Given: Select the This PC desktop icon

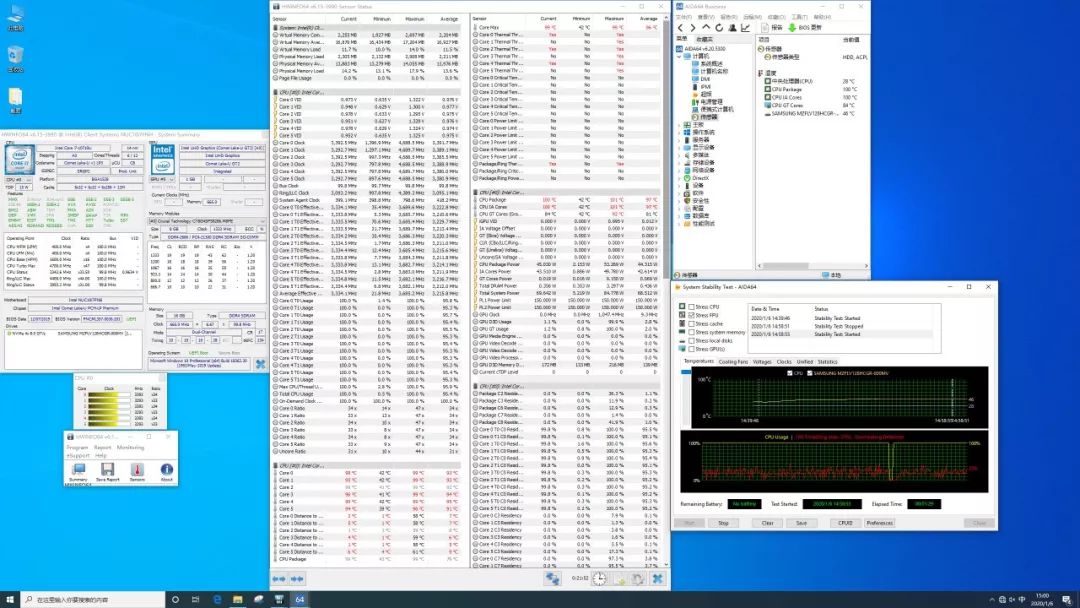Looking at the screenshot, I should (x=15, y=18).
